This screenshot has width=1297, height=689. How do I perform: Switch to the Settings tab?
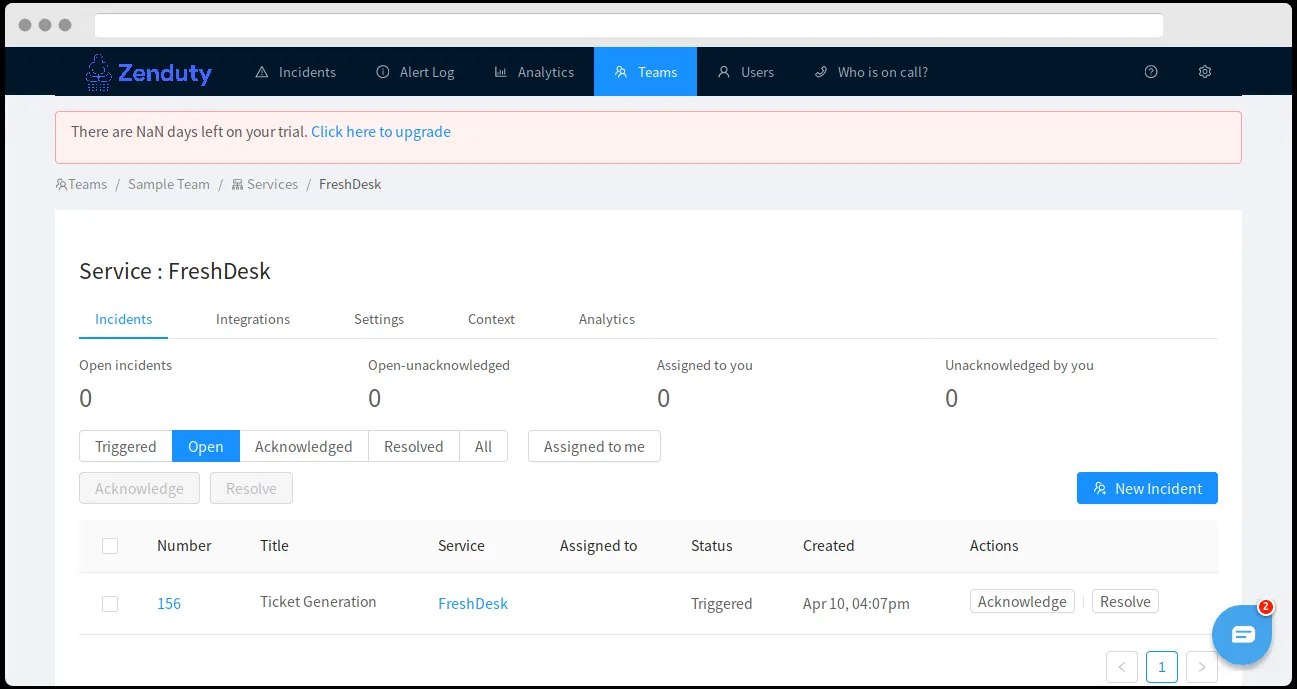tap(379, 319)
